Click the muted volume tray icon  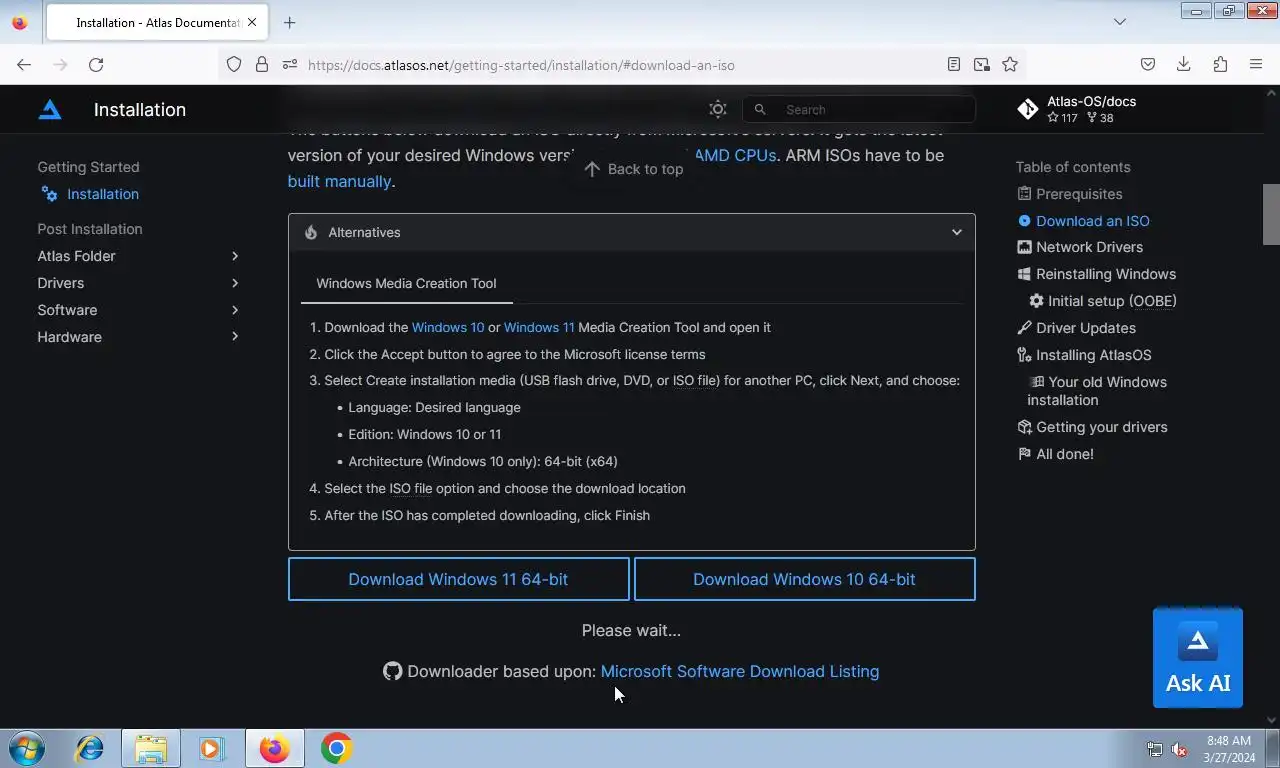[x=1179, y=749]
